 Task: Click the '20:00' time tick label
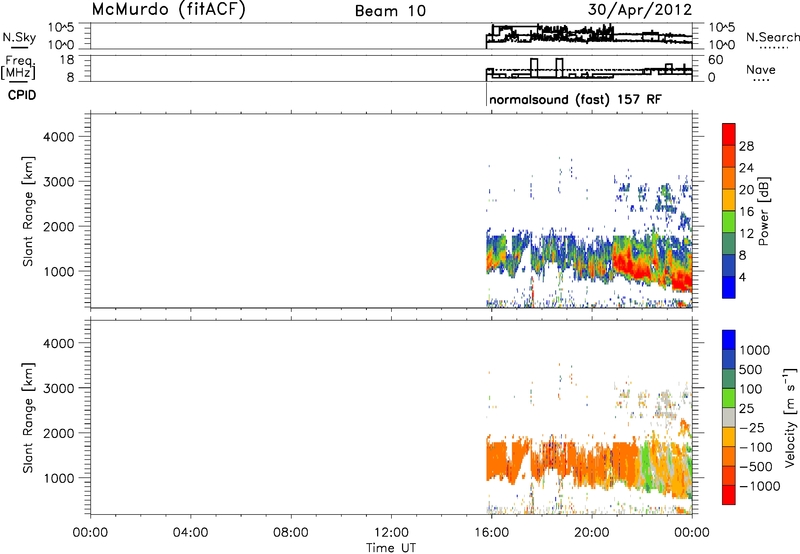click(x=591, y=533)
